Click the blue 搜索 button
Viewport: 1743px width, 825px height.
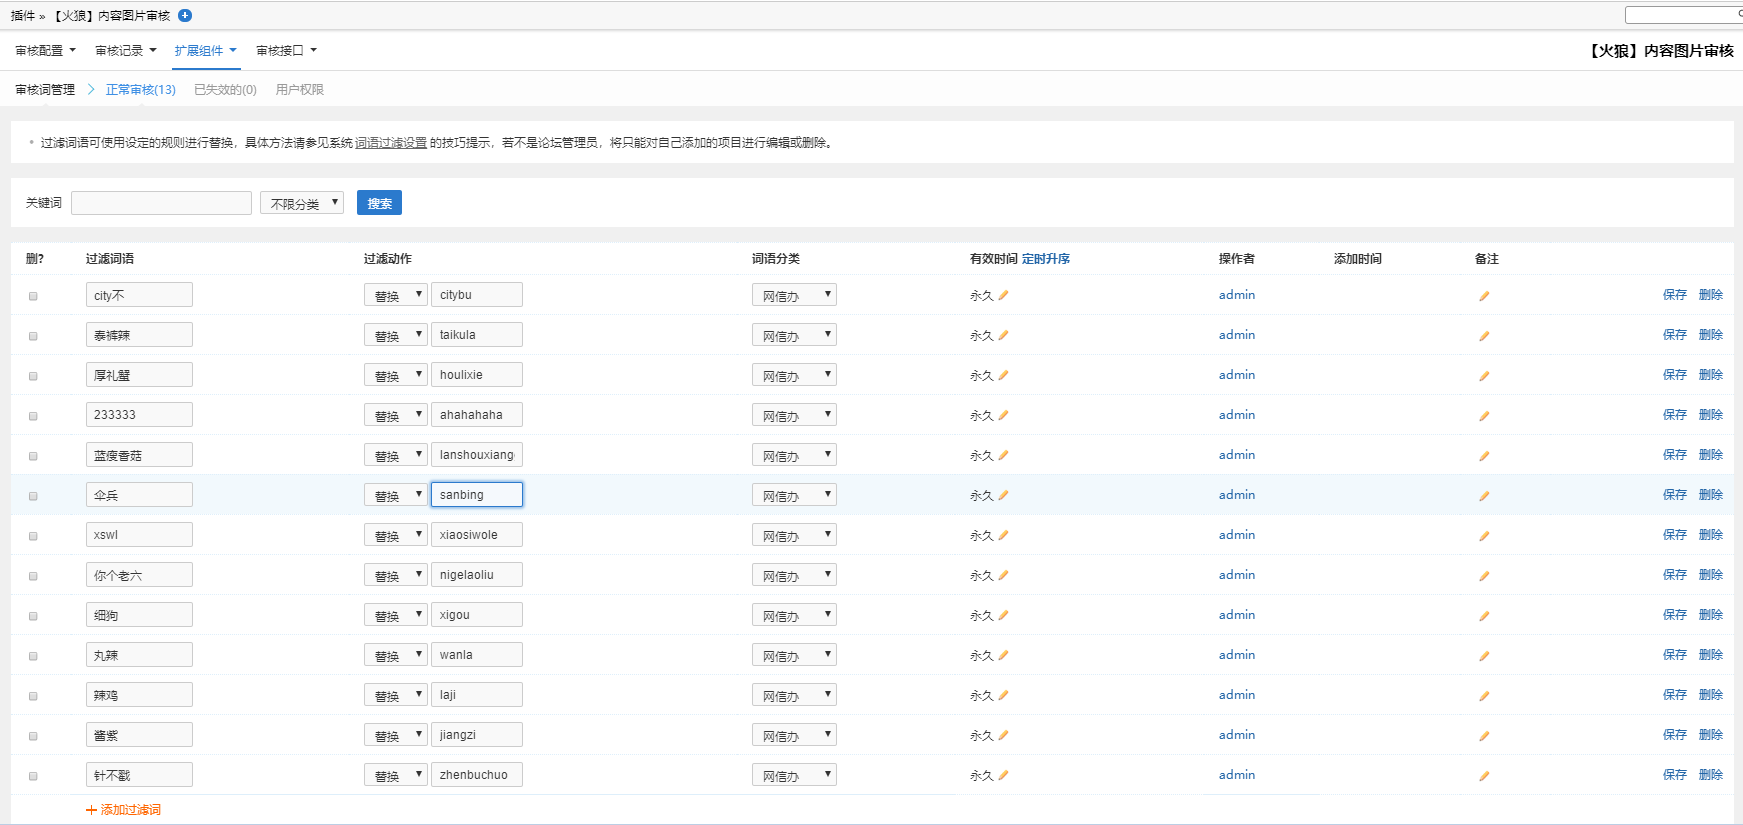coord(379,203)
